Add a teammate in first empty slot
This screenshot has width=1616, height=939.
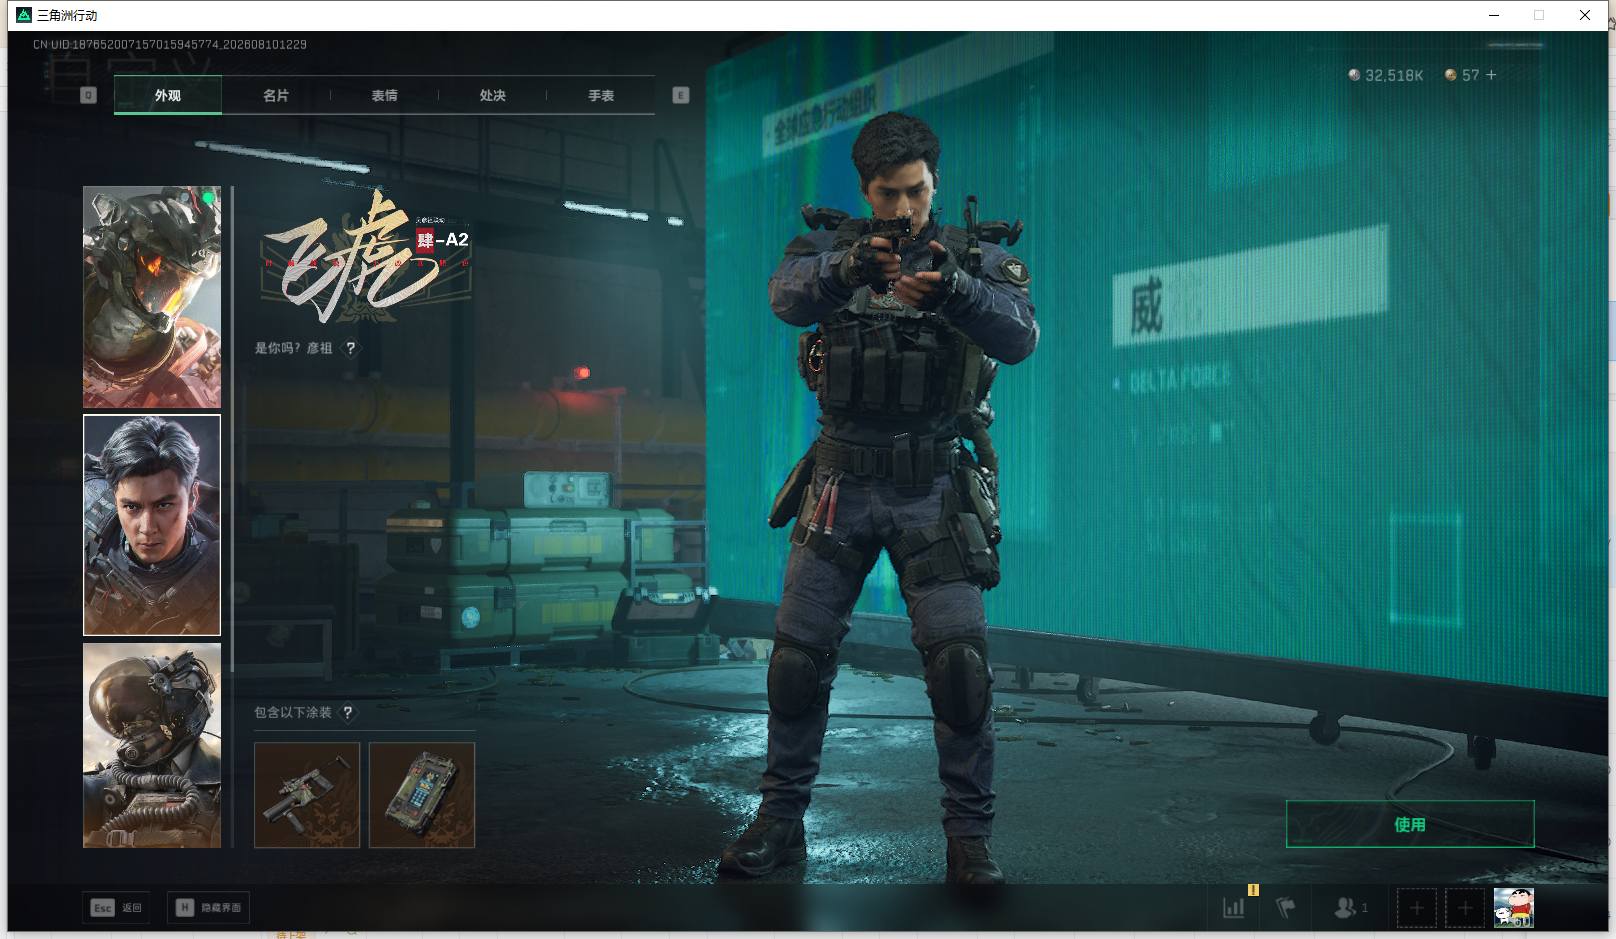pos(1416,908)
